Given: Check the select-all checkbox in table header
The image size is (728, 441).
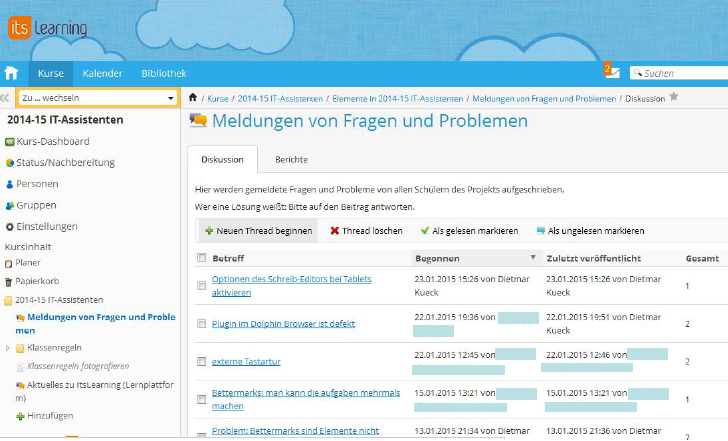Looking at the screenshot, I should [202, 258].
